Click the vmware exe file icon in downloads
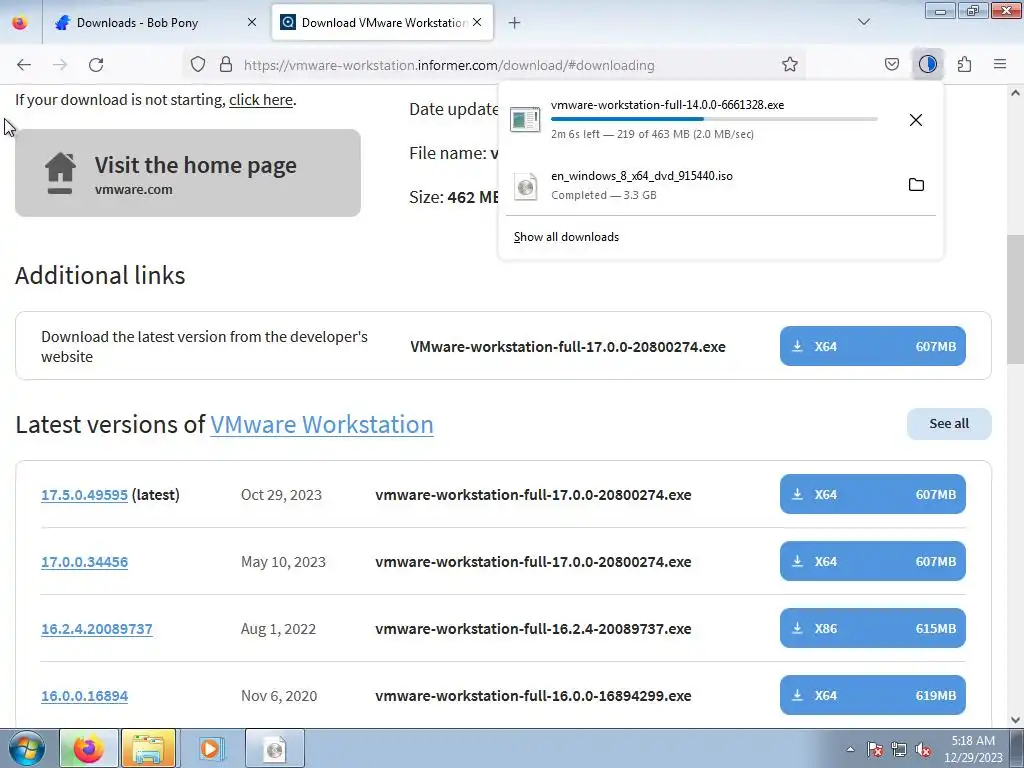This screenshot has width=1024, height=768. pyautogui.click(x=525, y=120)
